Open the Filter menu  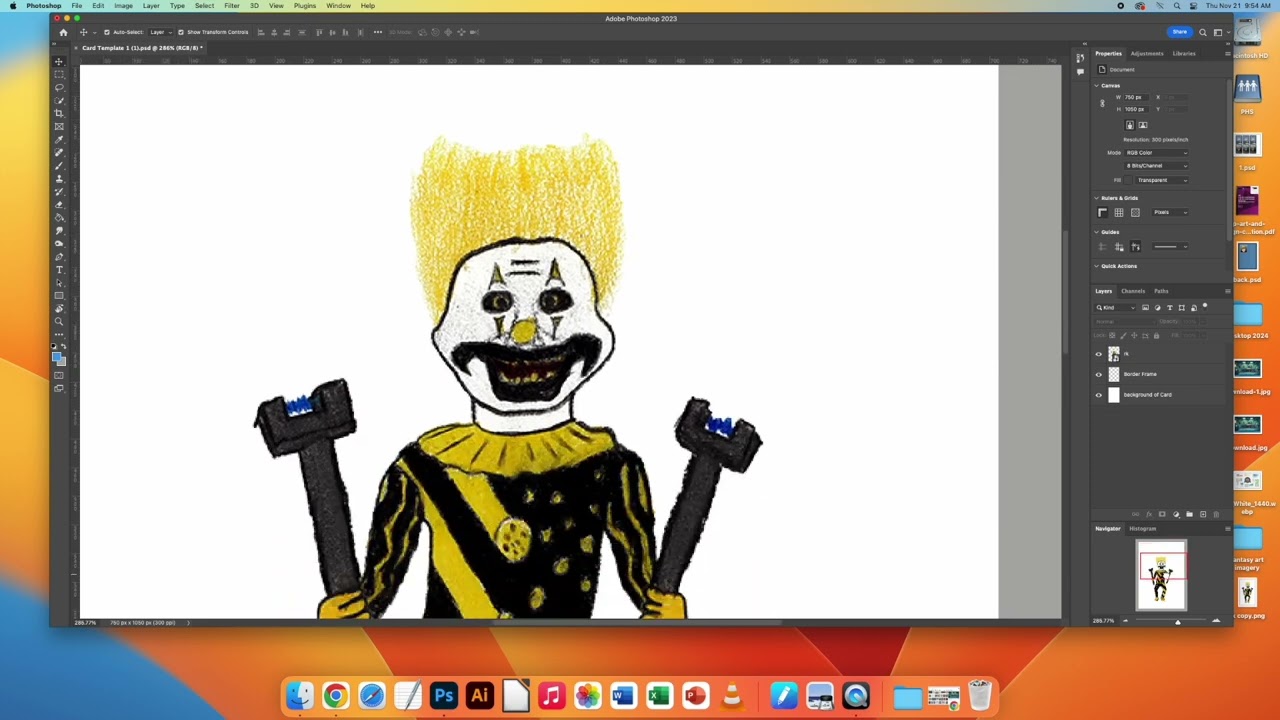[x=231, y=6]
